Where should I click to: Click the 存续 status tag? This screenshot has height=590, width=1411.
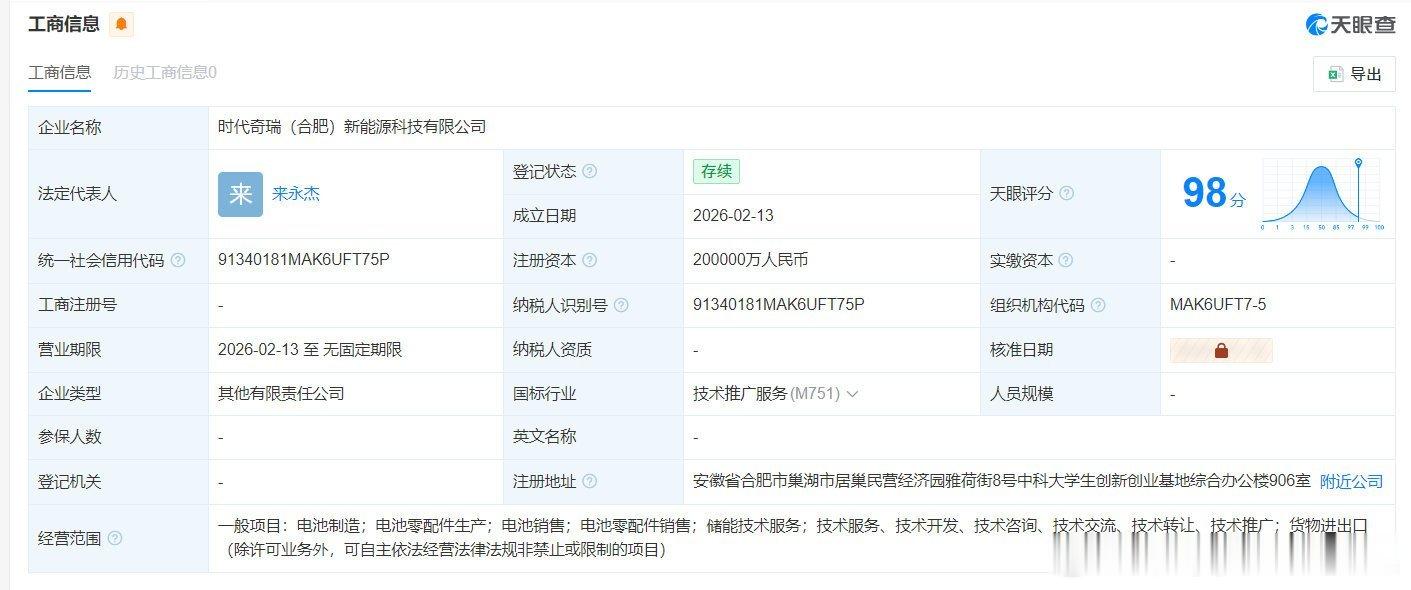point(716,171)
